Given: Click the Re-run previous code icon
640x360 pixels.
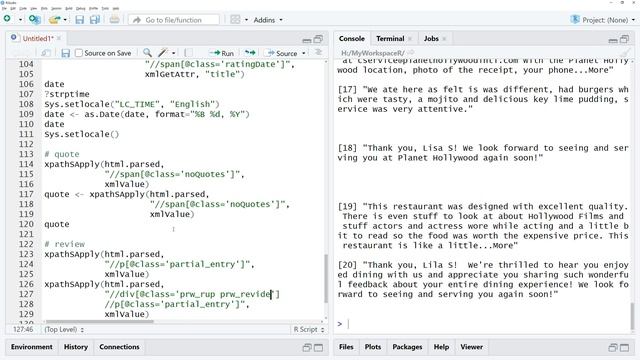Looking at the screenshot, I should [x=250, y=53].
